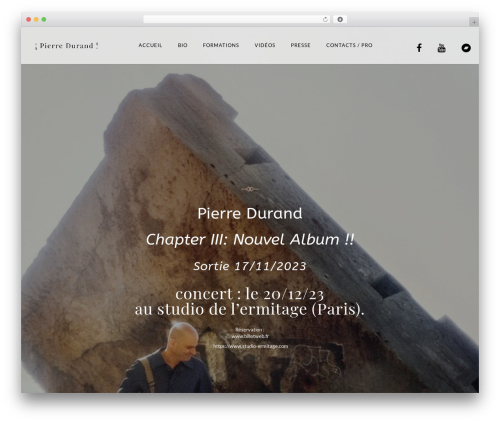Click the 'Pierre Durand' hero heading
The width and height of the screenshot is (500, 423).
[250, 213]
